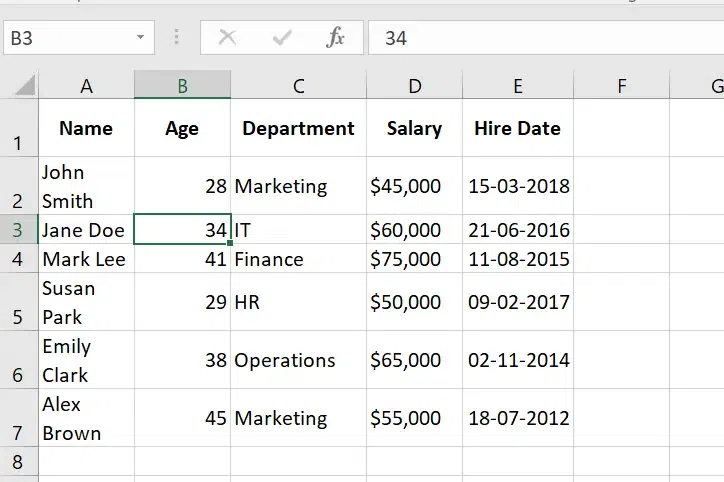Select the Mark Lee cell
Screen dimensions: 724x482
pyautogui.click(x=86, y=259)
